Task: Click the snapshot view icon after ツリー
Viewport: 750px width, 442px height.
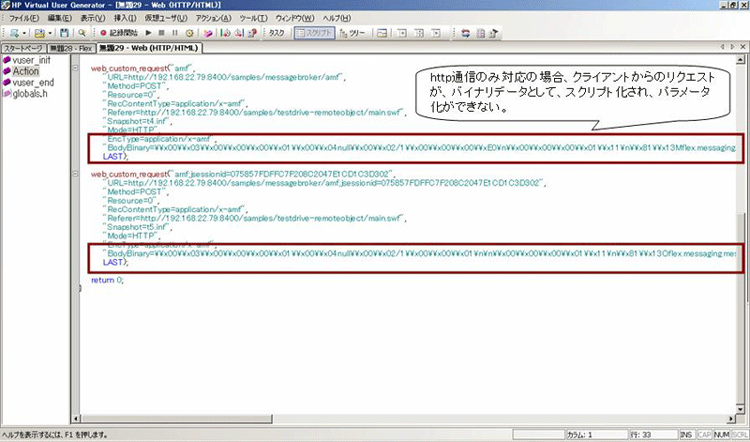Action: coord(382,33)
